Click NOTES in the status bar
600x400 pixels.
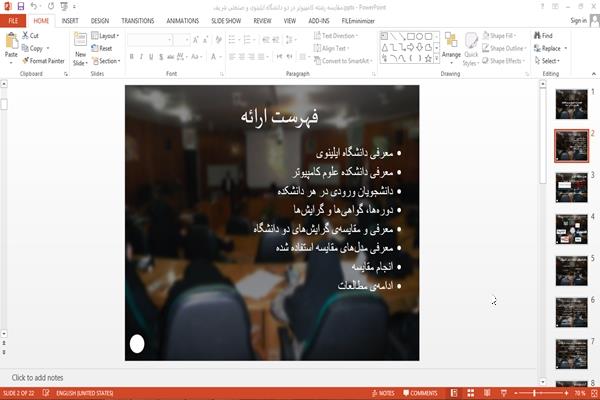(x=383, y=393)
